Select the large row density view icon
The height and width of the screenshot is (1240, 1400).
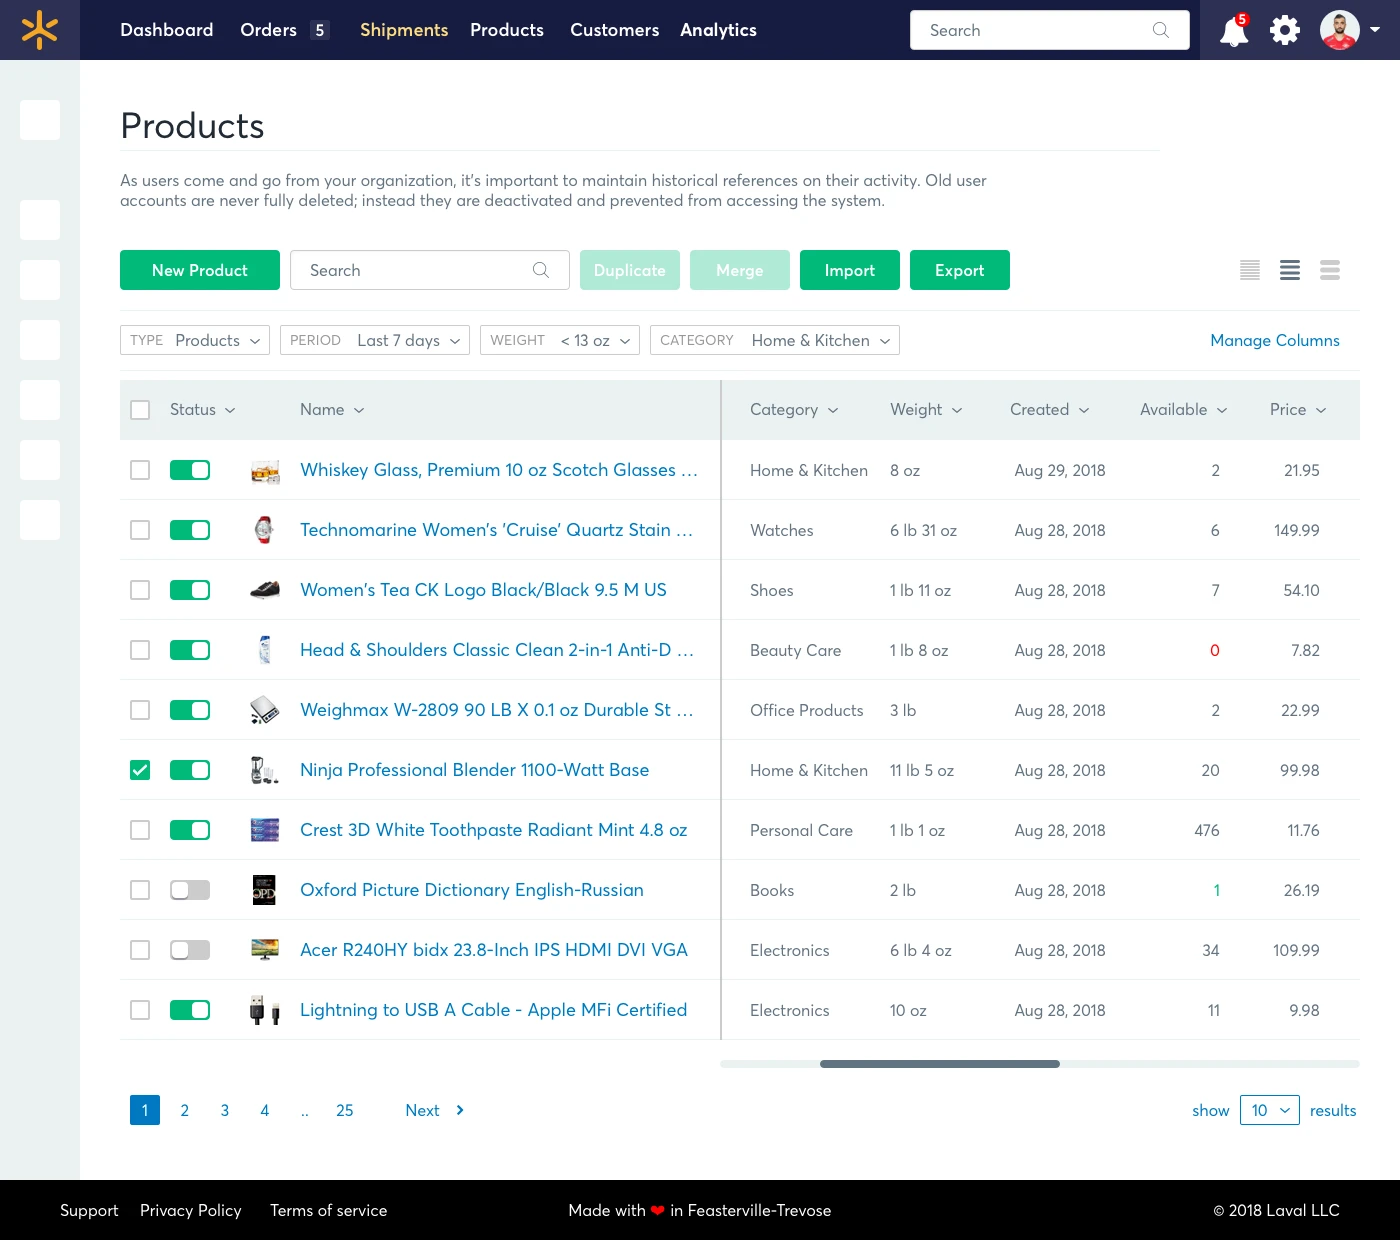pyautogui.click(x=1330, y=270)
